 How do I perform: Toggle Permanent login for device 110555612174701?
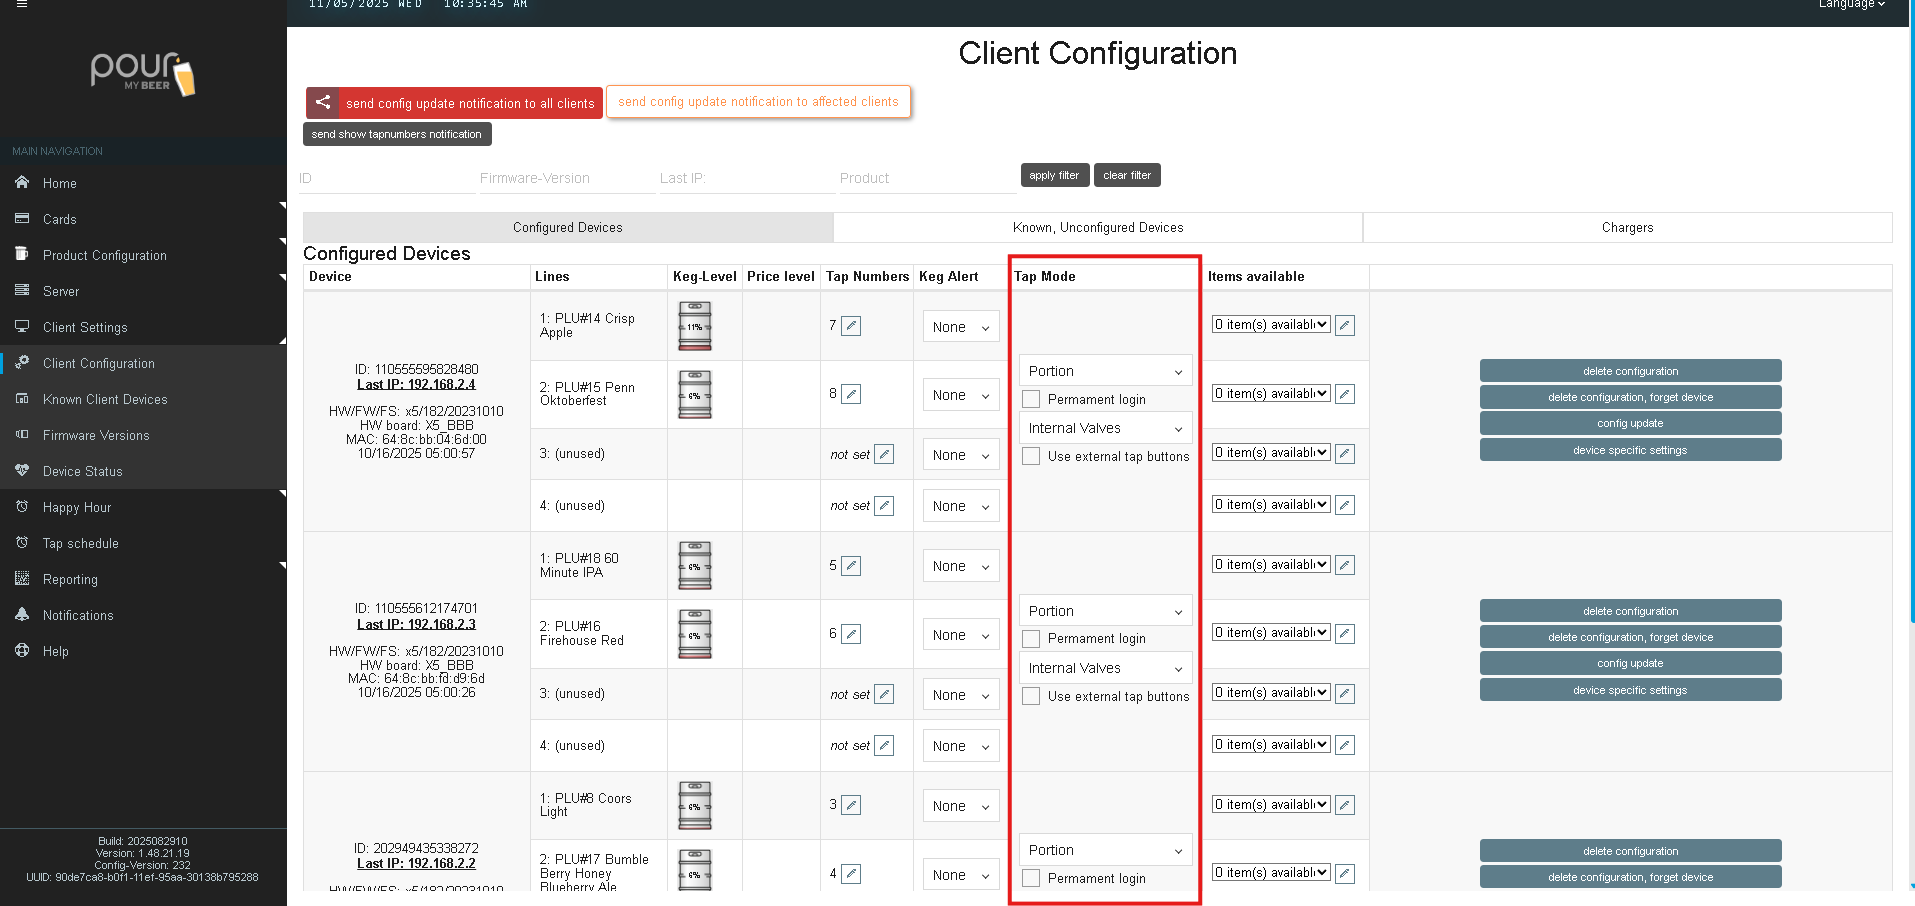[1031, 639]
